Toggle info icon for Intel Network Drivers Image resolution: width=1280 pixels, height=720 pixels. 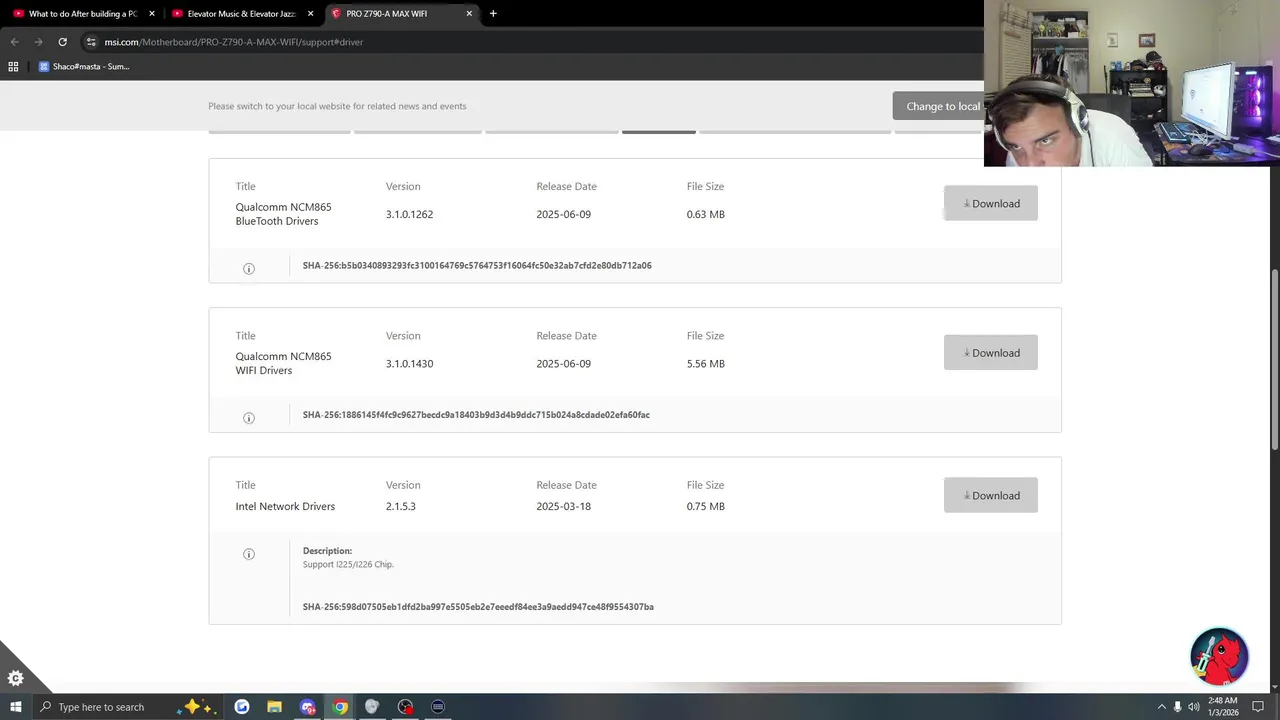click(x=249, y=554)
